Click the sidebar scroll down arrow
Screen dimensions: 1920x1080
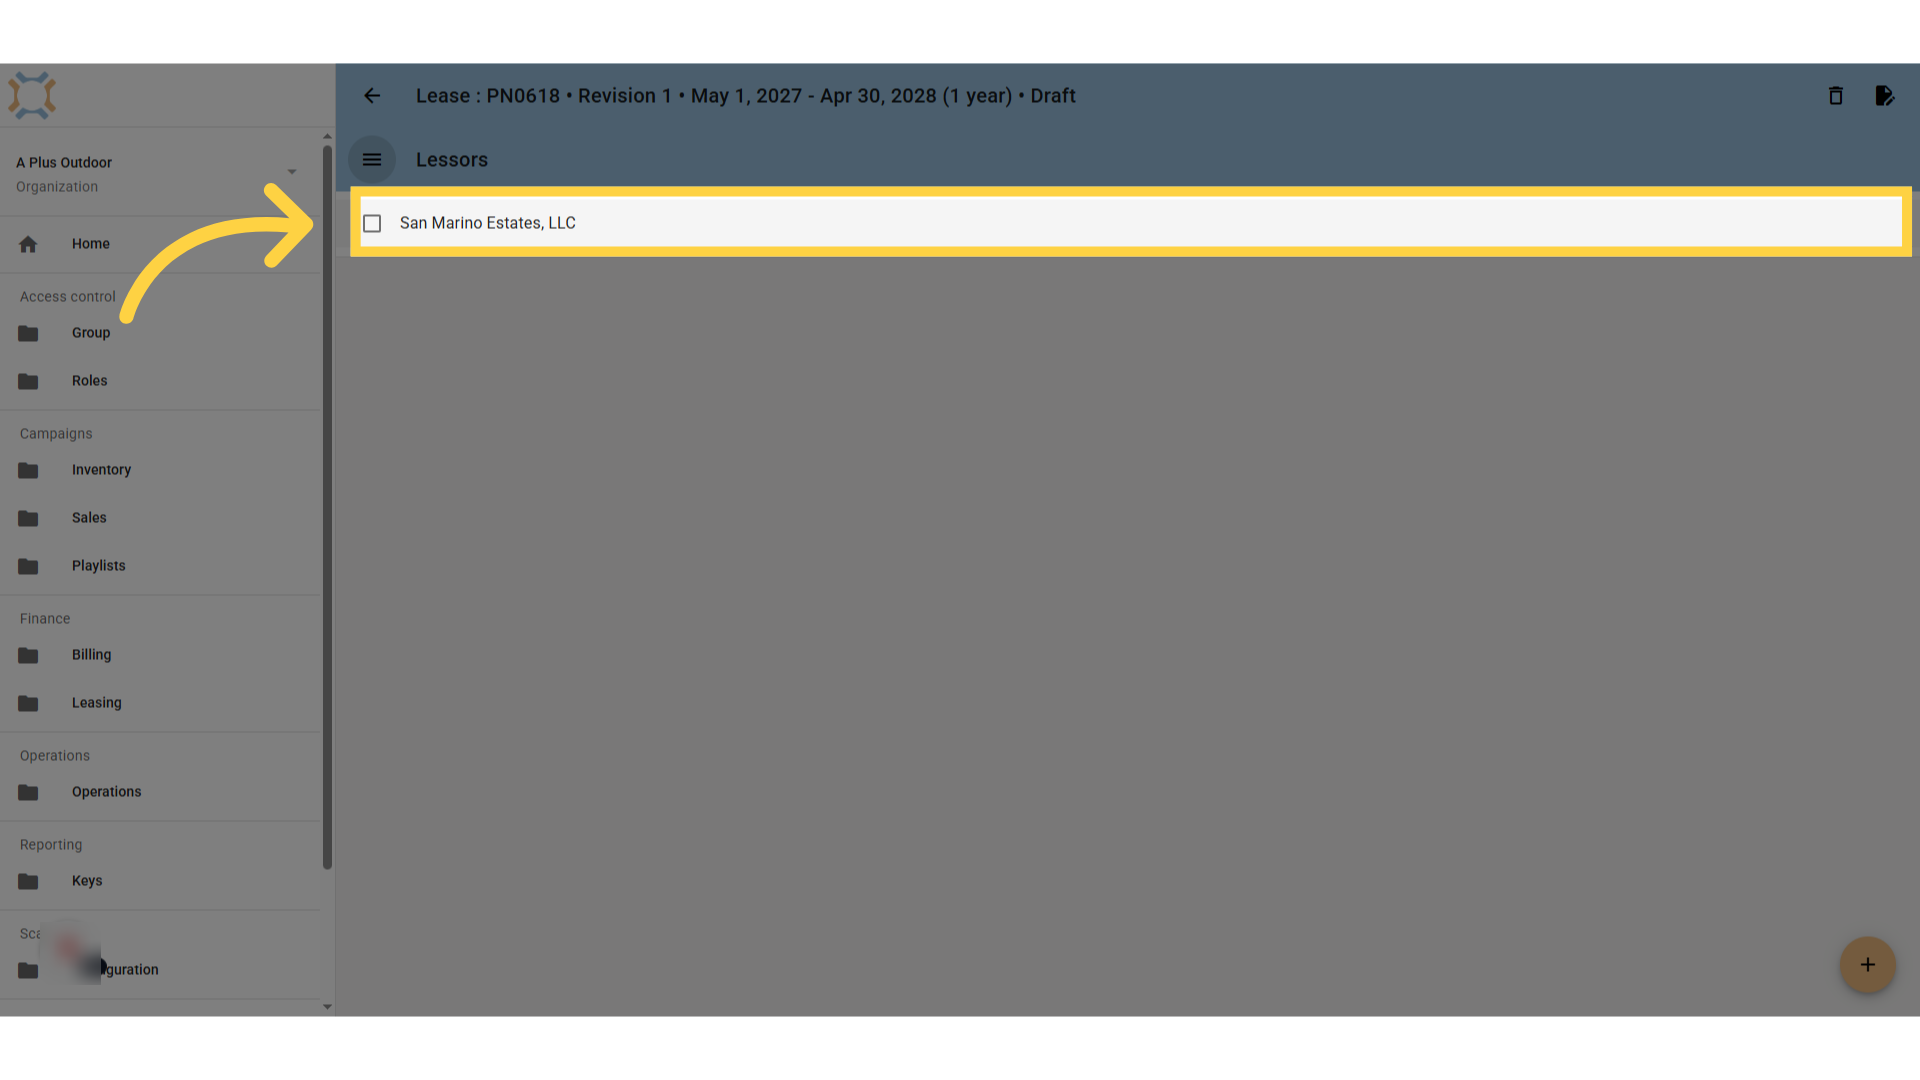click(327, 1007)
